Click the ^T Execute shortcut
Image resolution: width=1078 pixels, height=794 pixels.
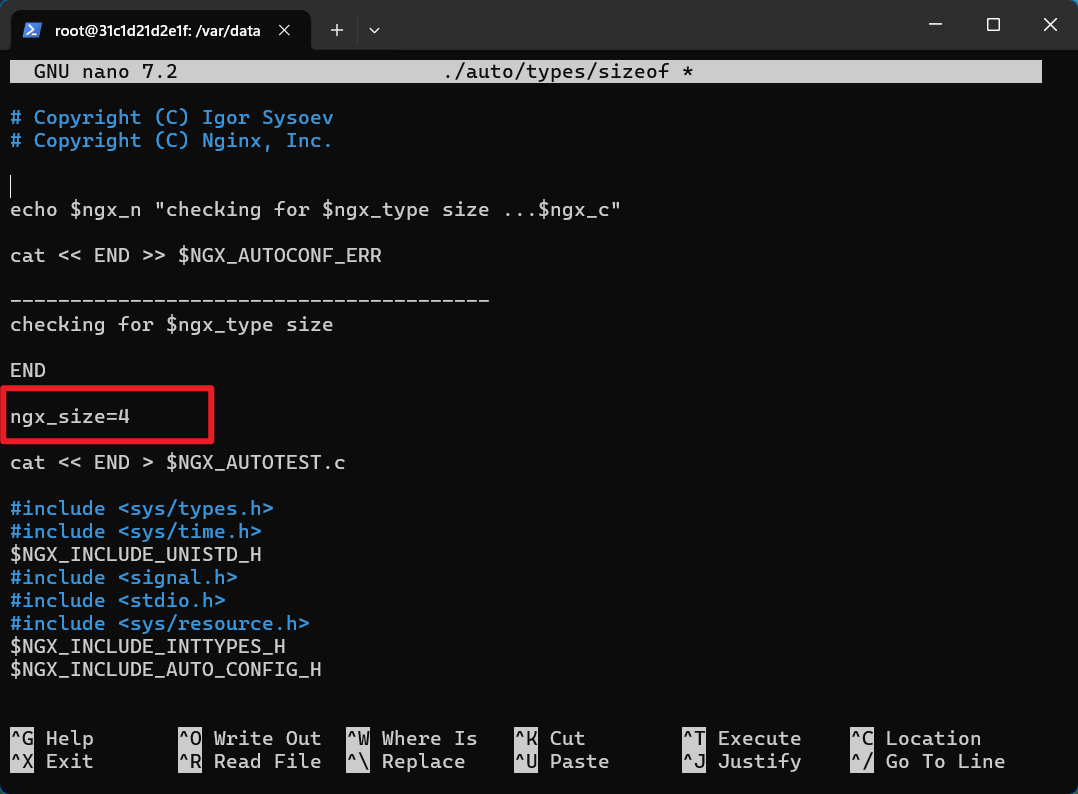pos(742,738)
